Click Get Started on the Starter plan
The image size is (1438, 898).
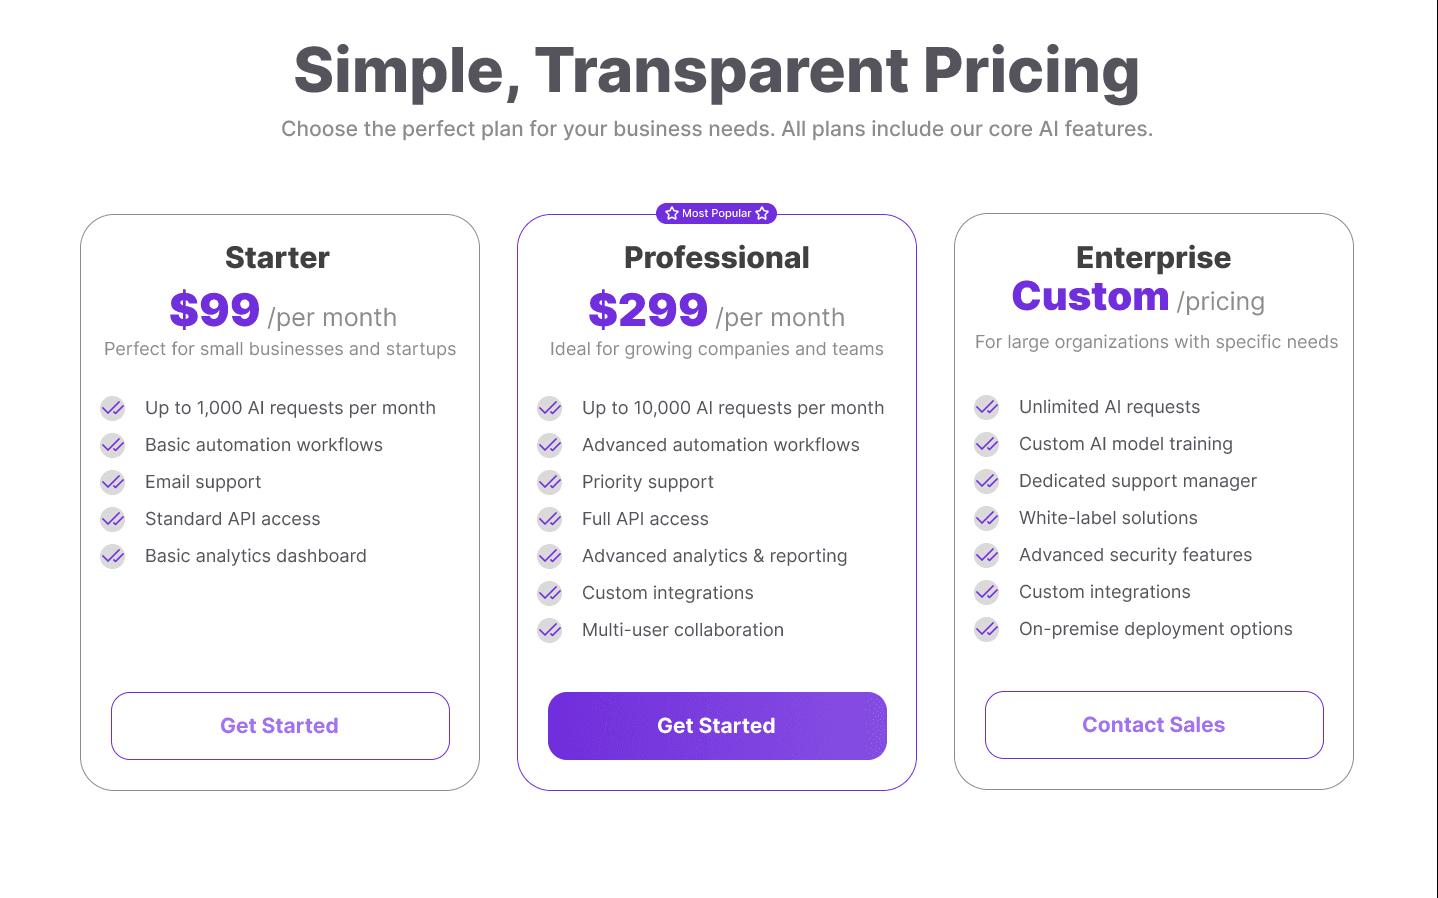click(x=279, y=725)
